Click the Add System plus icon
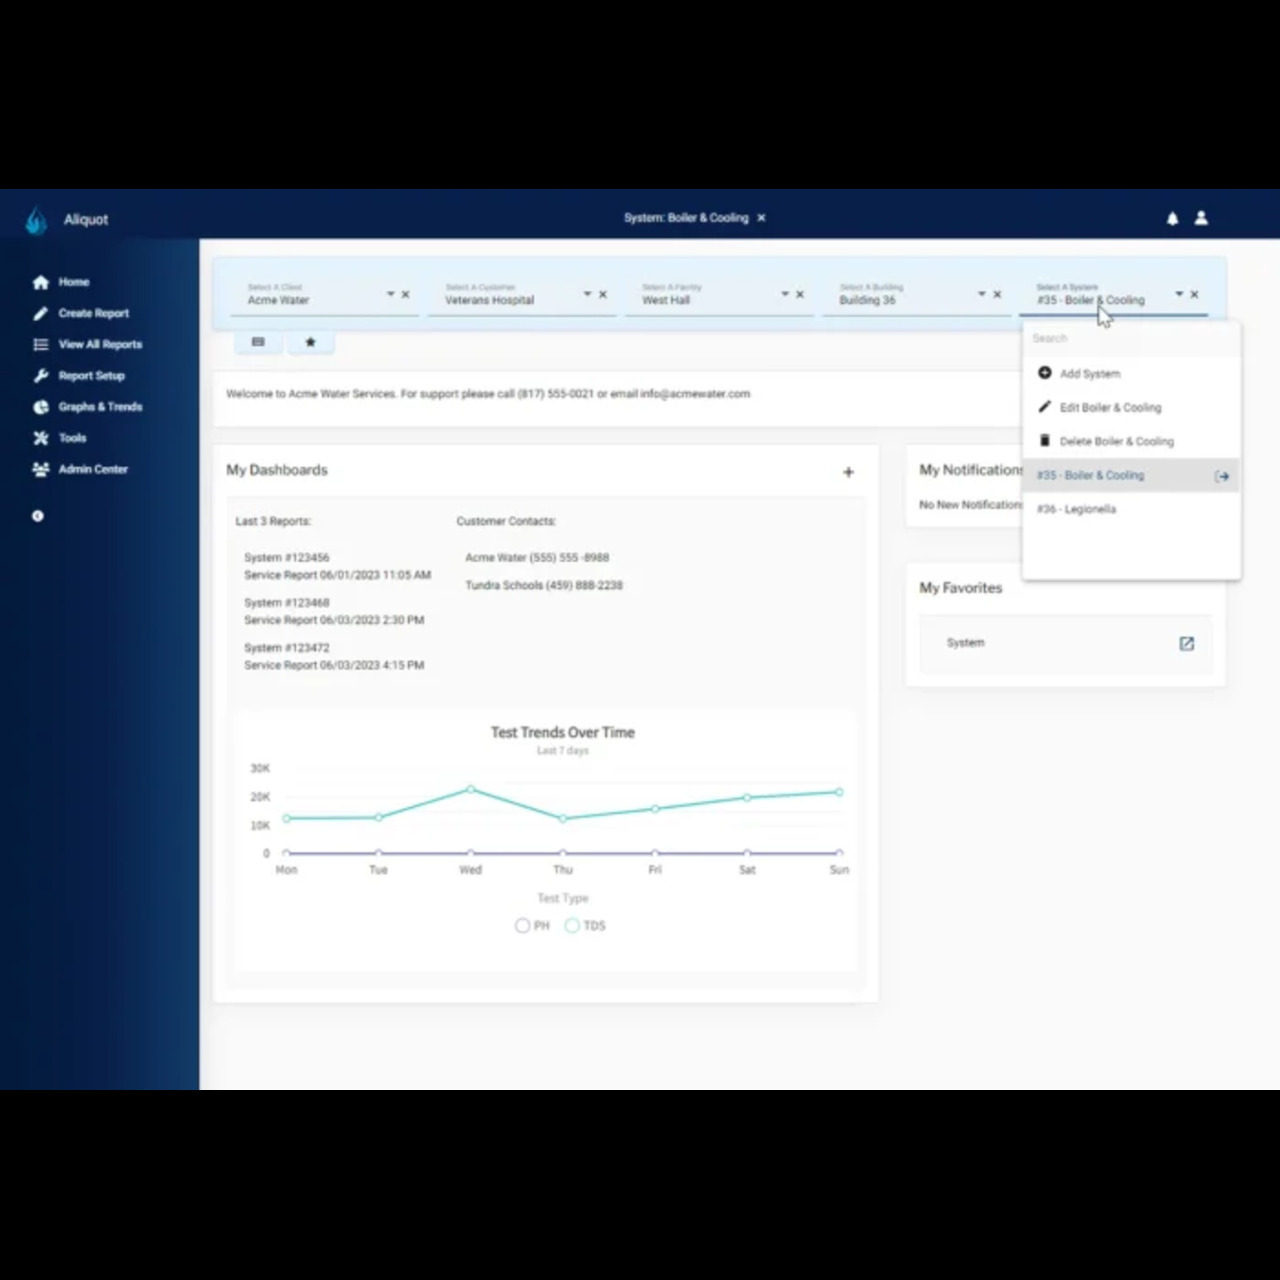Viewport: 1280px width, 1280px height. click(x=1044, y=373)
